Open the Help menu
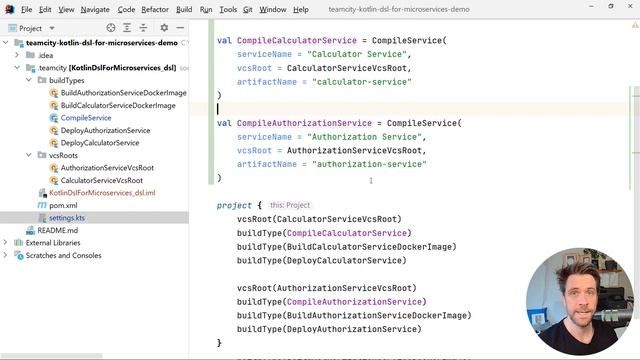The height and width of the screenshot is (360, 640). [301, 9]
